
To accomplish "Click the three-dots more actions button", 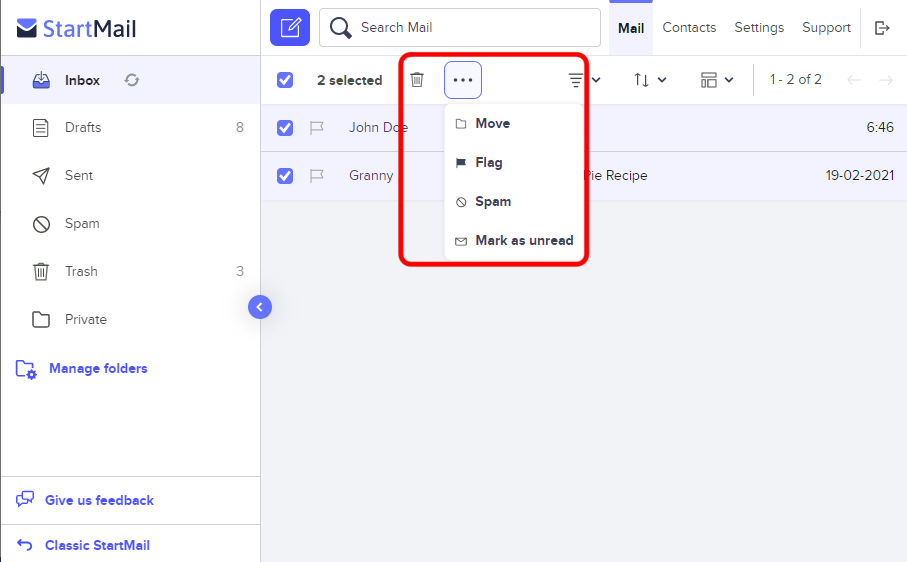I will click(463, 80).
